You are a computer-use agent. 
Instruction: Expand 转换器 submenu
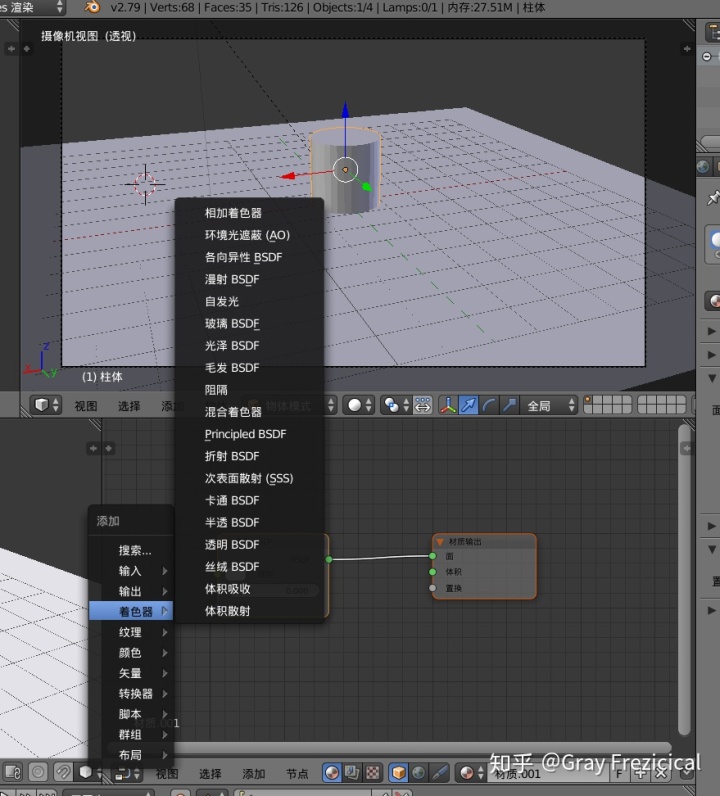[131, 693]
